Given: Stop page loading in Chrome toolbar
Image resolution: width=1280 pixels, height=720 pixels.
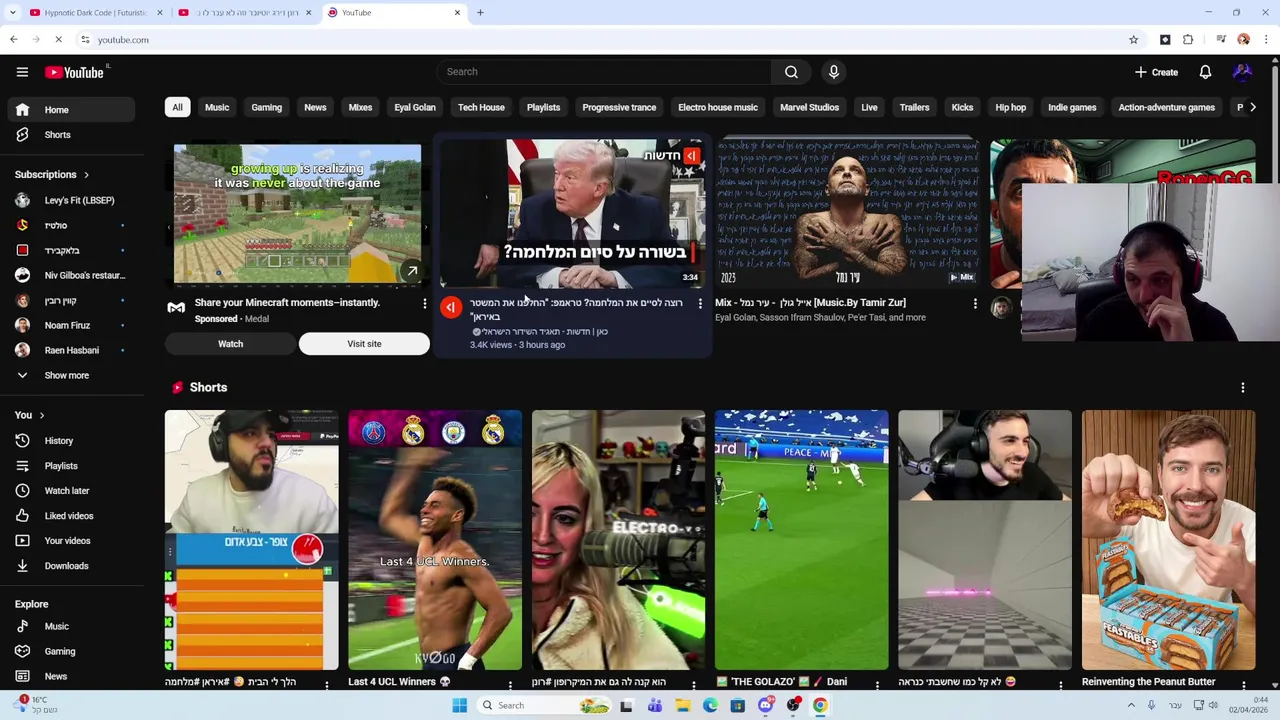Looking at the screenshot, I should [58, 40].
